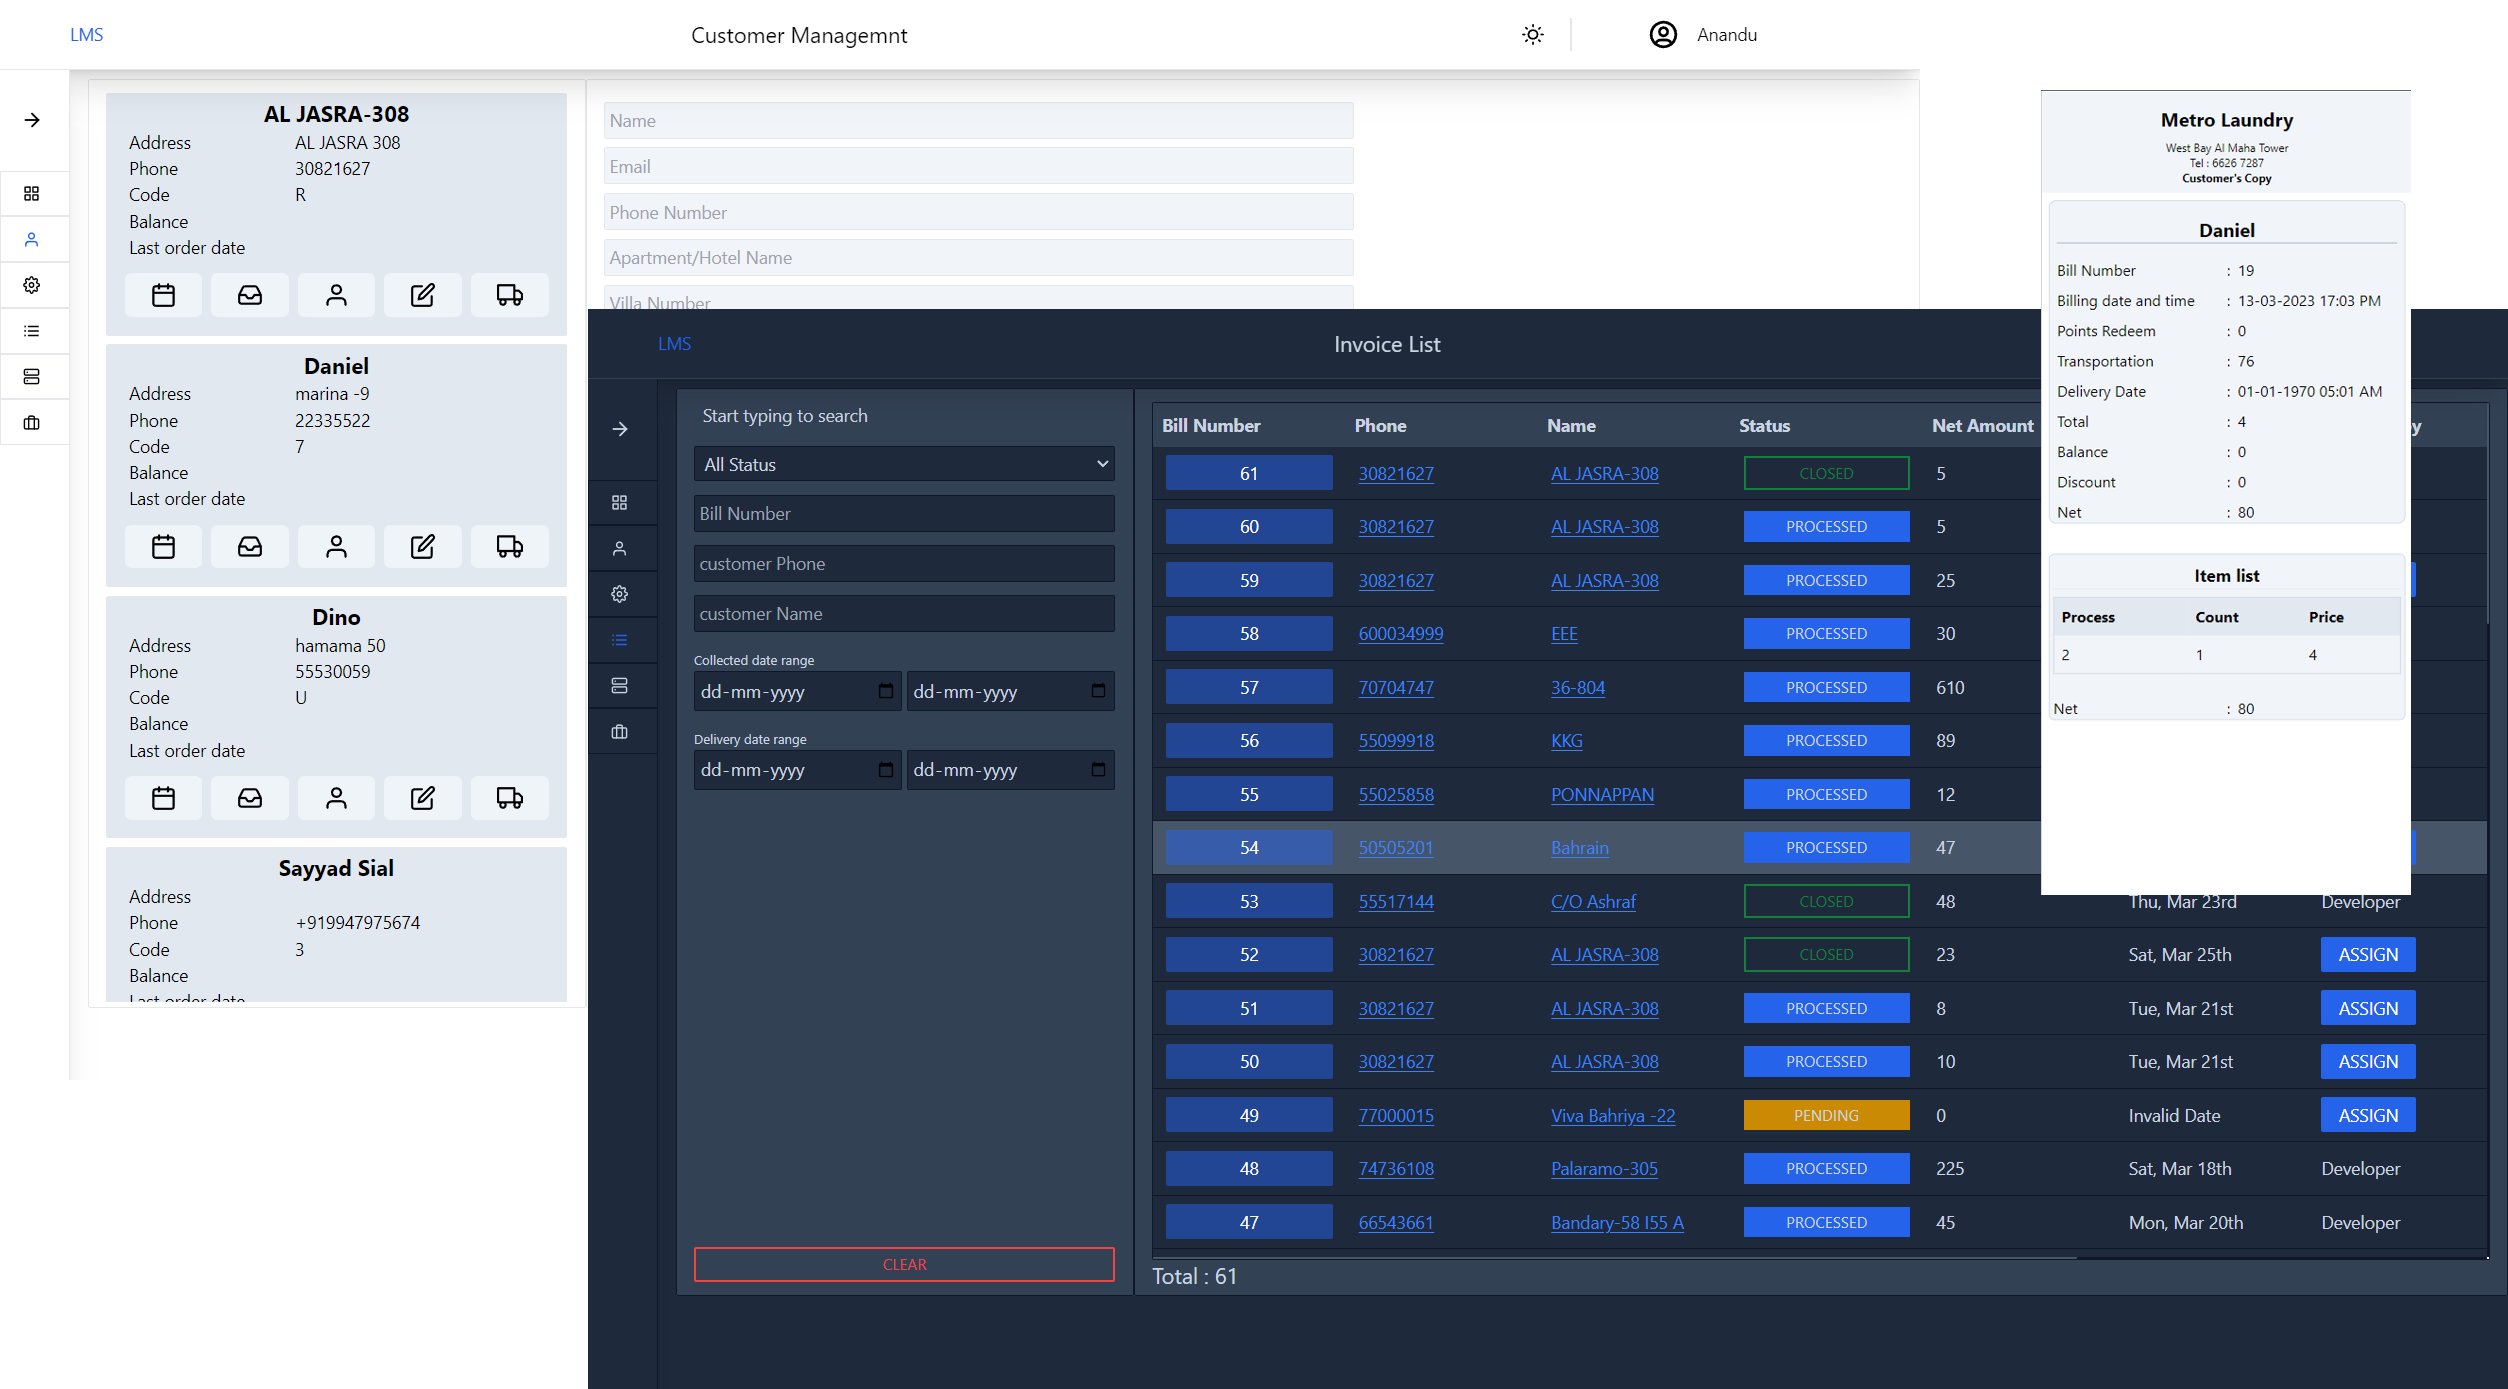Click the delivery vehicle icon for Dino
This screenshot has height=1389, width=2508.
(x=508, y=797)
